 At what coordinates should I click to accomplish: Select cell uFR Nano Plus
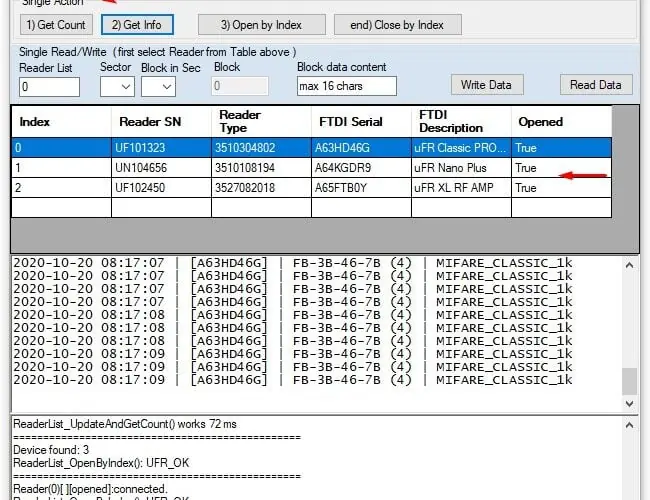[x=461, y=168]
